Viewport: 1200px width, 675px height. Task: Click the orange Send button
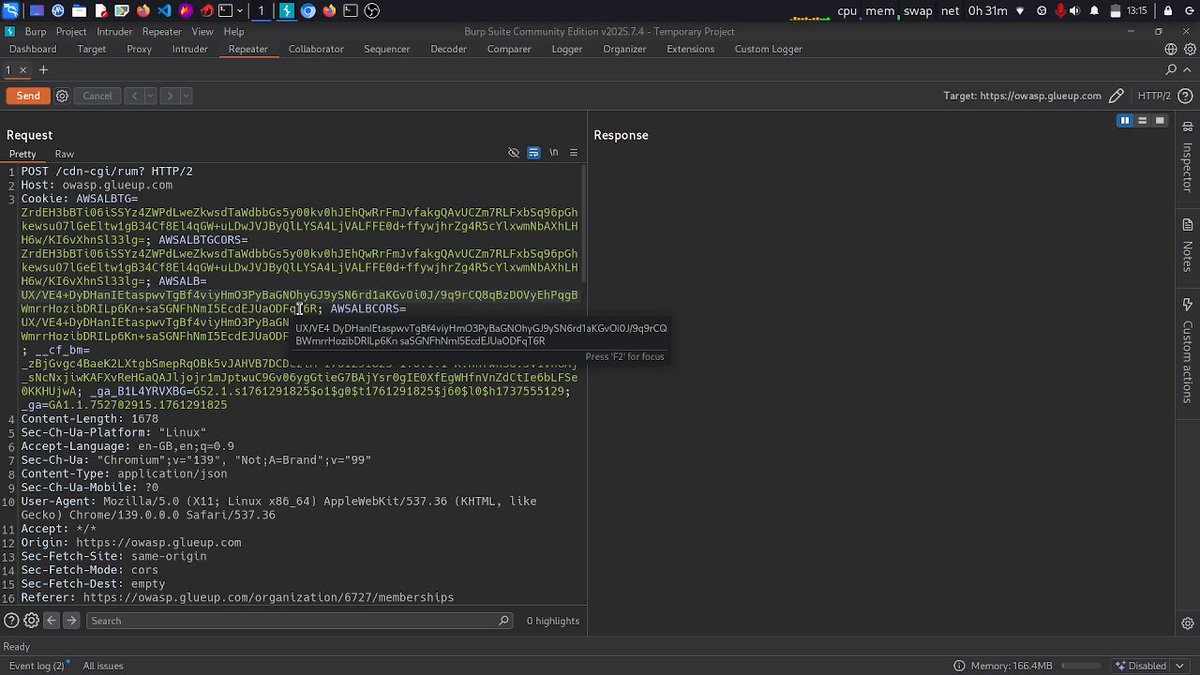coord(28,96)
